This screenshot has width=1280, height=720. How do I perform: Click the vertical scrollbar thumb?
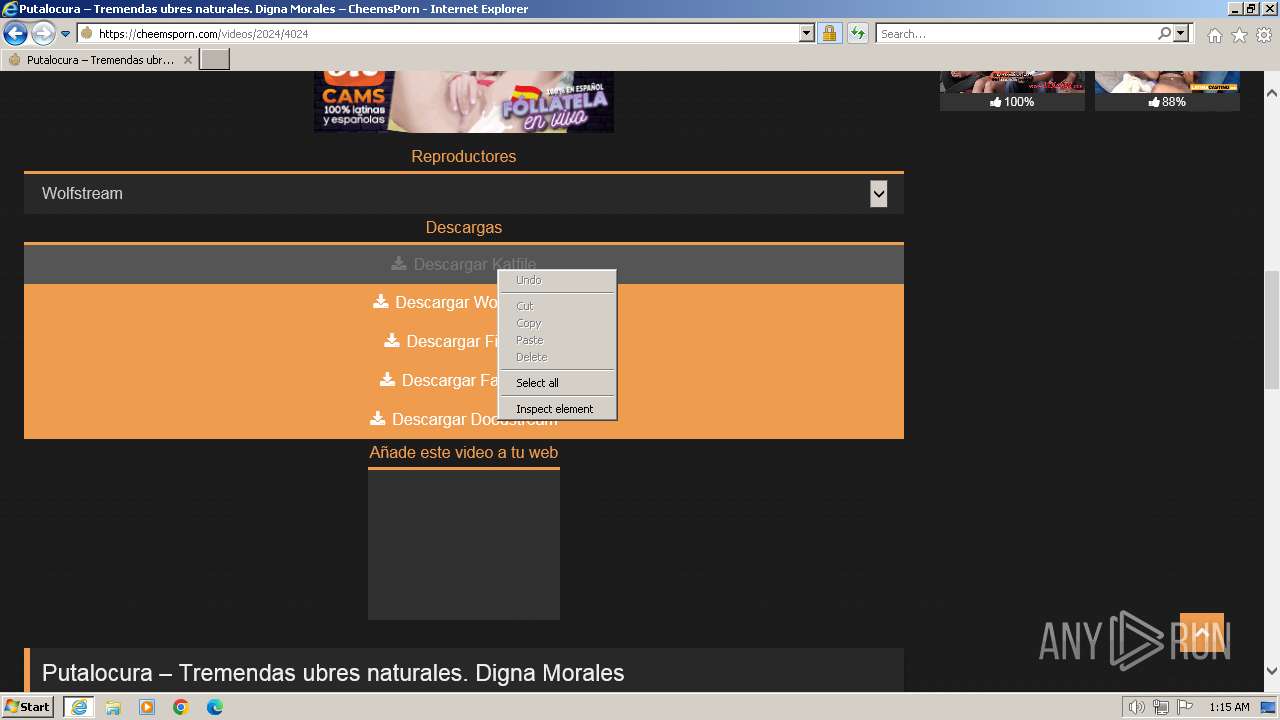(x=1272, y=330)
